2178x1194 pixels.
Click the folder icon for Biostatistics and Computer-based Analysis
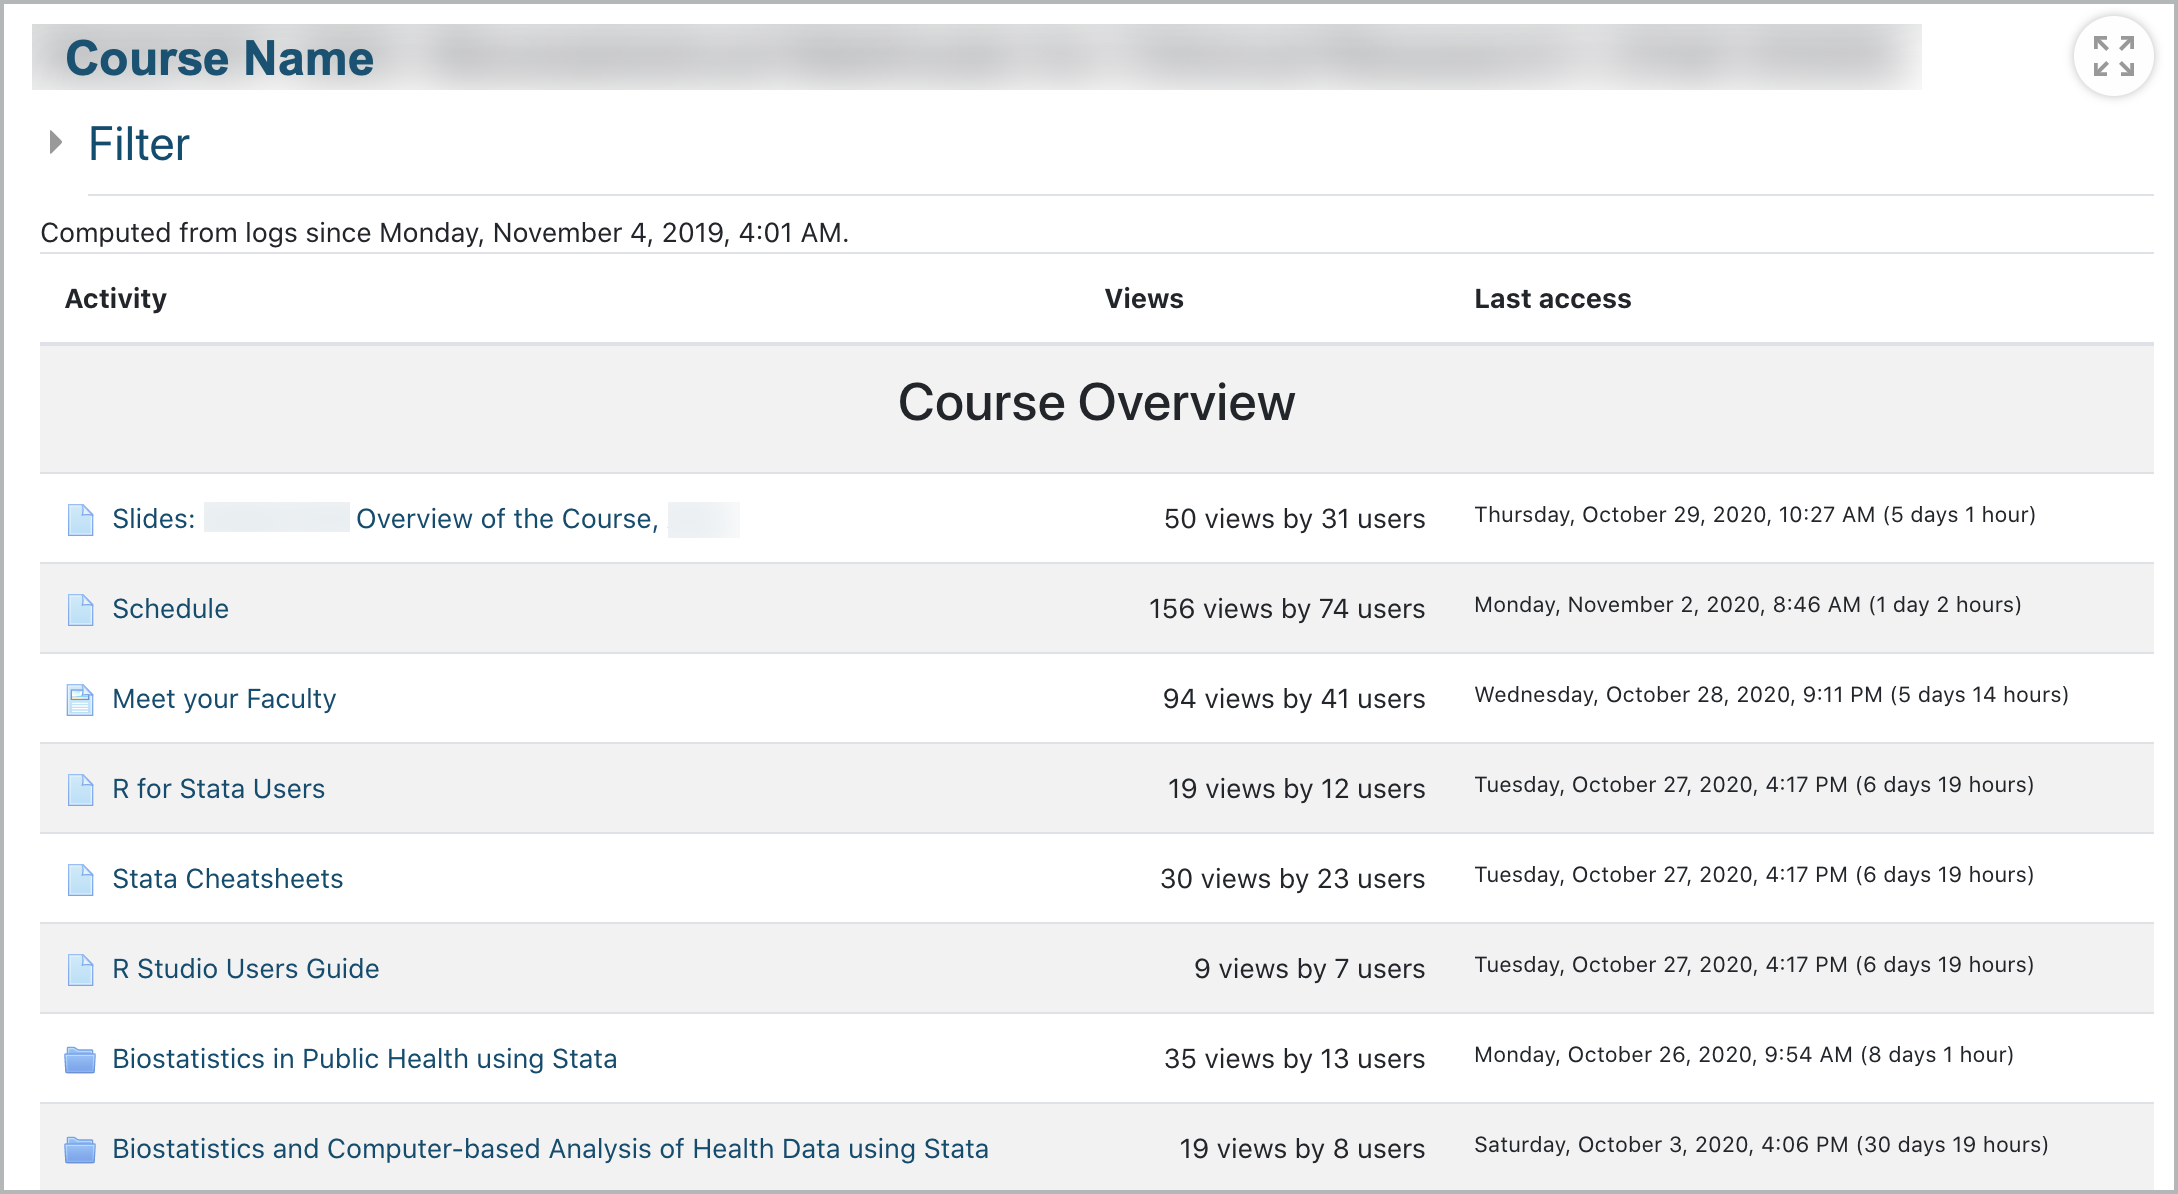(80, 1149)
